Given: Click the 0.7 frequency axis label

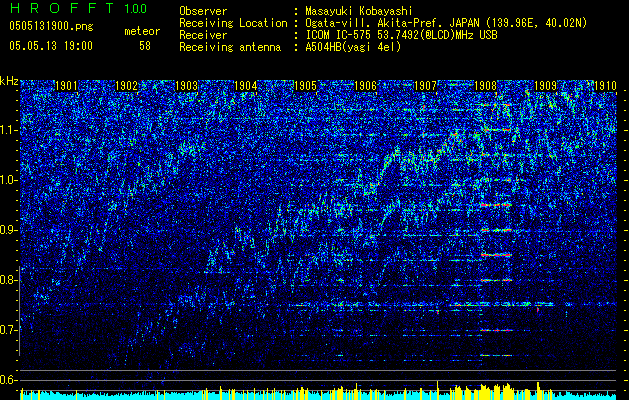Looking at the screenshot, I should click(x=8, y=330).
